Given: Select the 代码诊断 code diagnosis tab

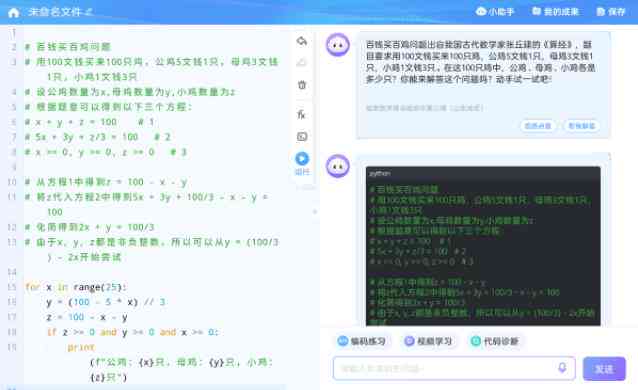Looking at the screenshot, I should 495,341.
